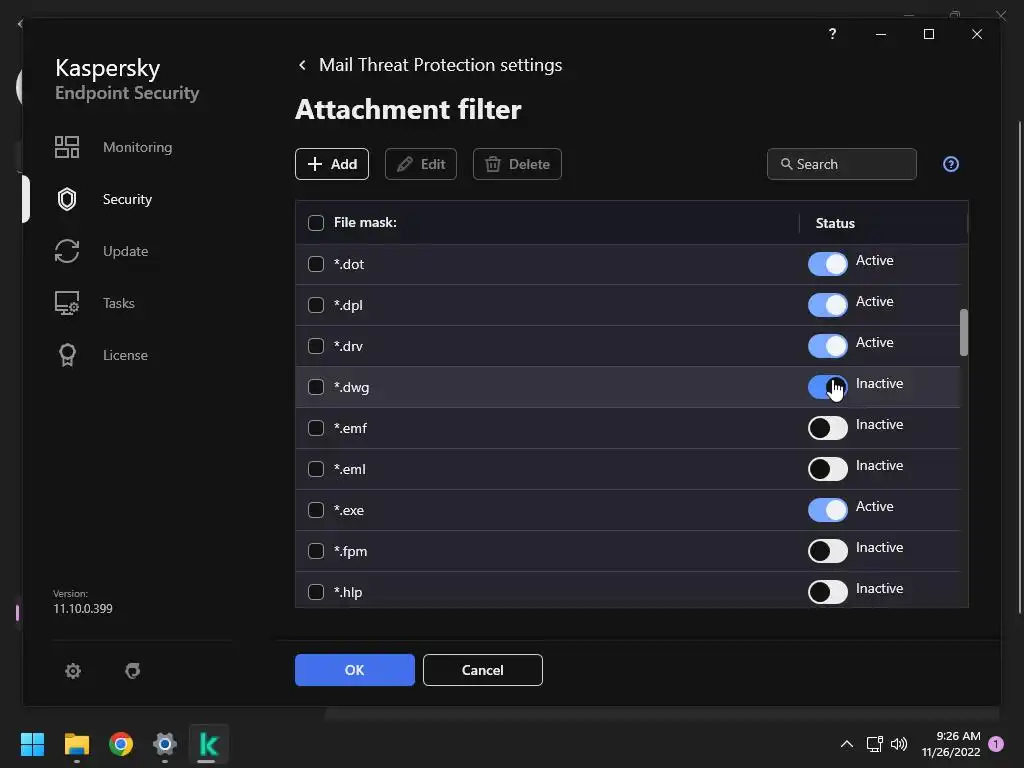Select all file masks checkbox
1024x768 pixels.
click(x=315, y=223)
